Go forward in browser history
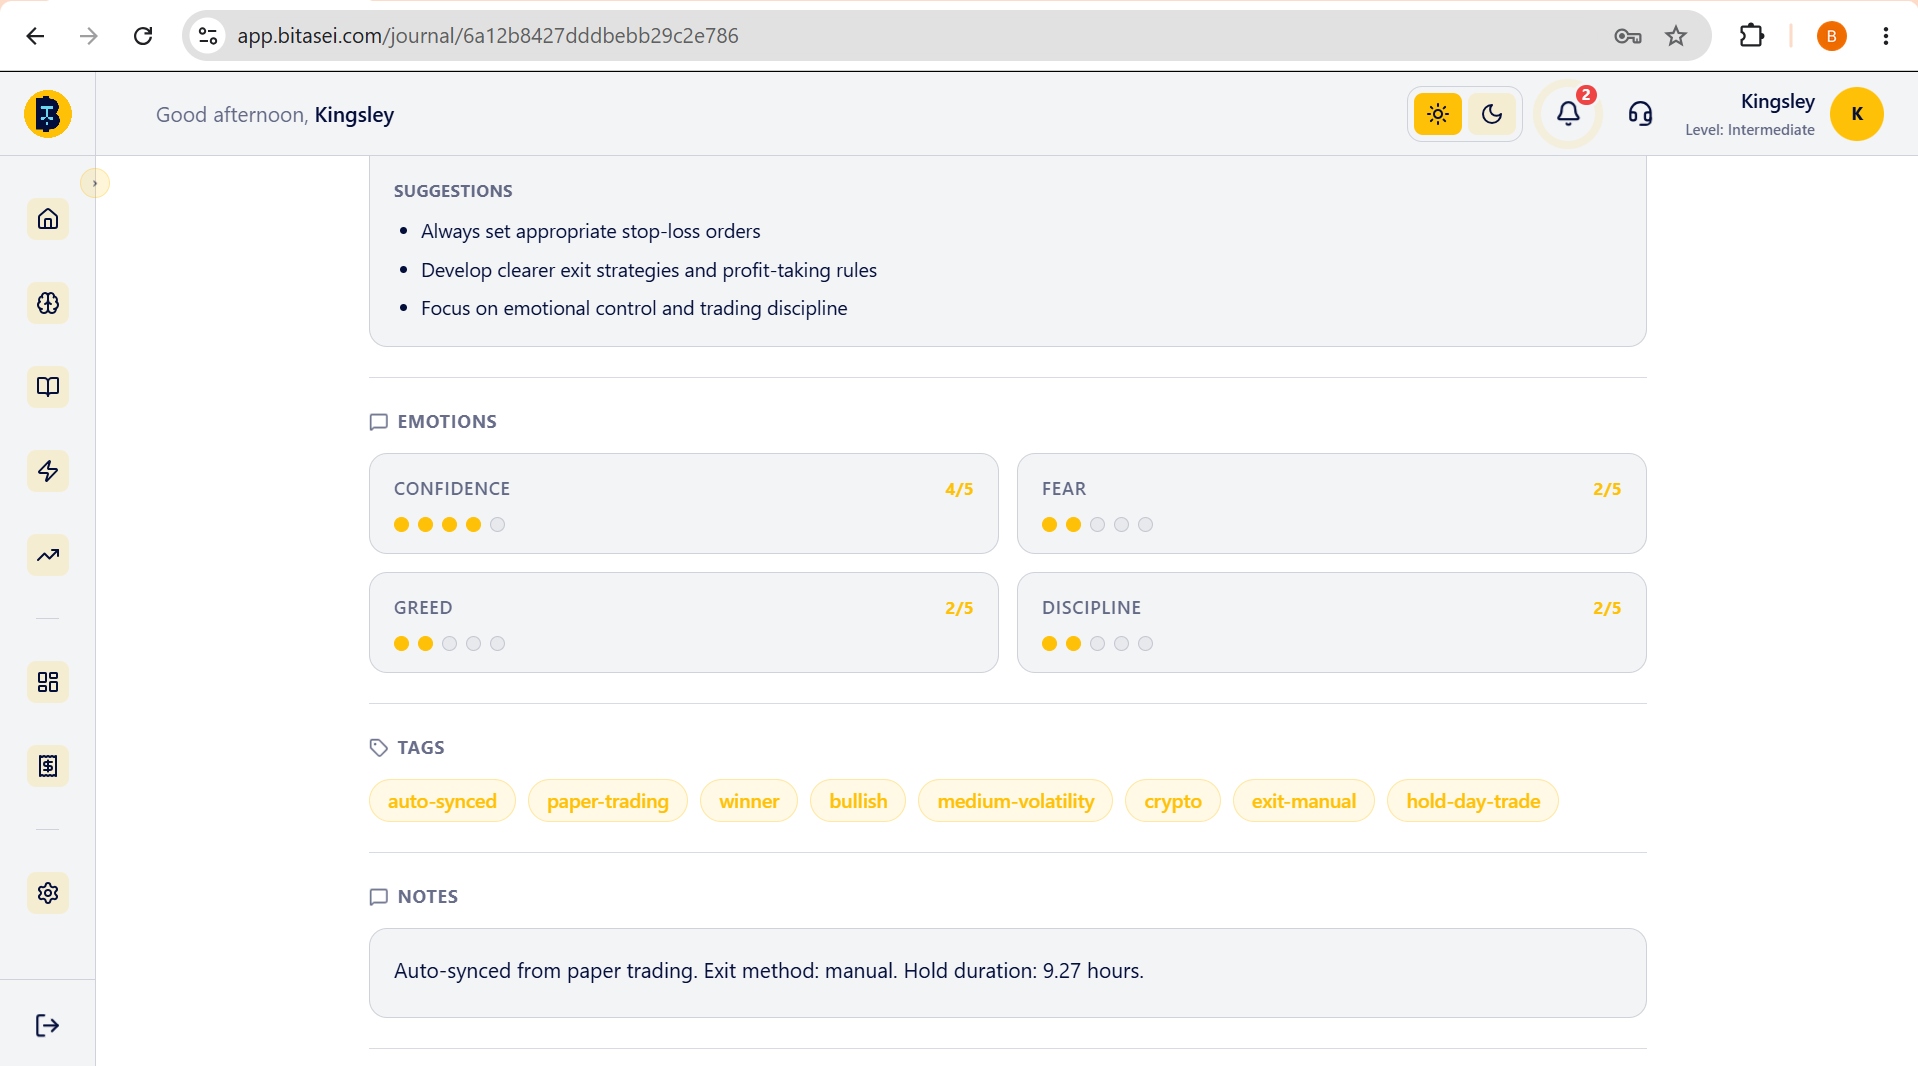 89,36
